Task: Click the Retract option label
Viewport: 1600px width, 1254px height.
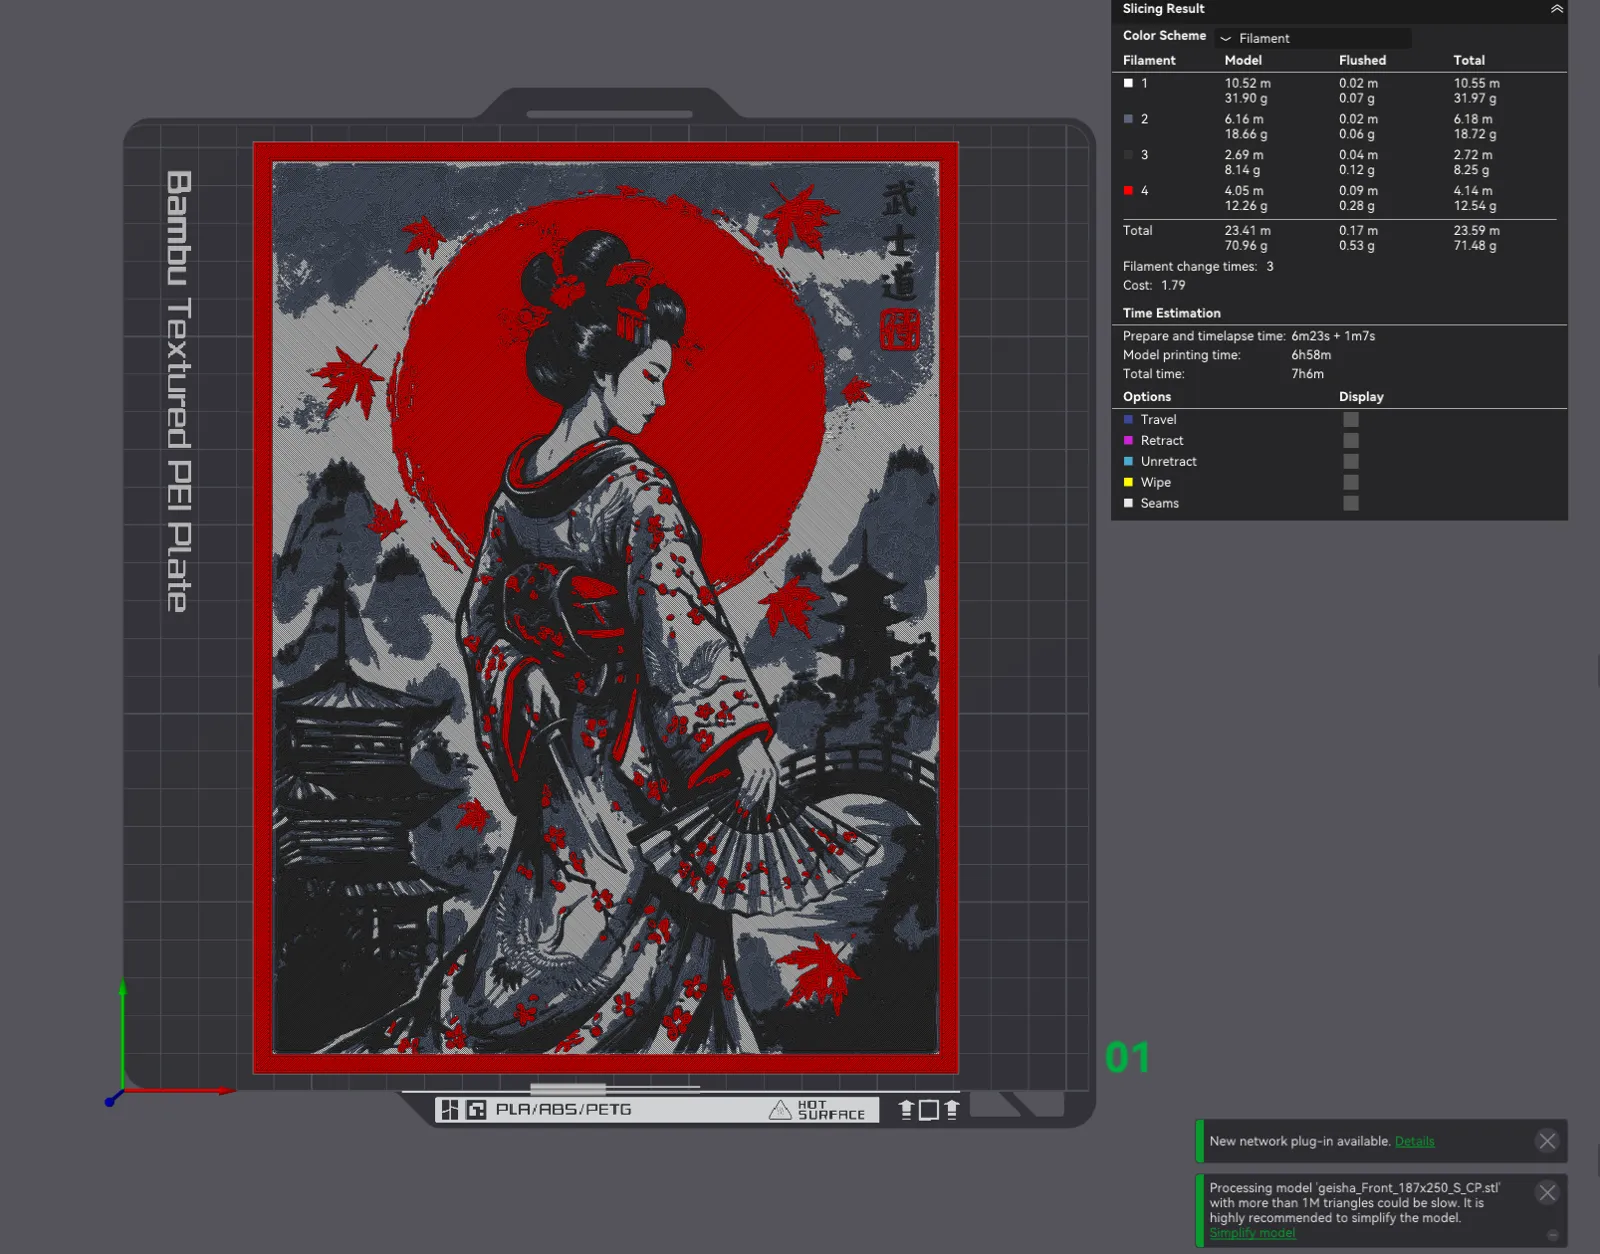Action: (1162, 441)
